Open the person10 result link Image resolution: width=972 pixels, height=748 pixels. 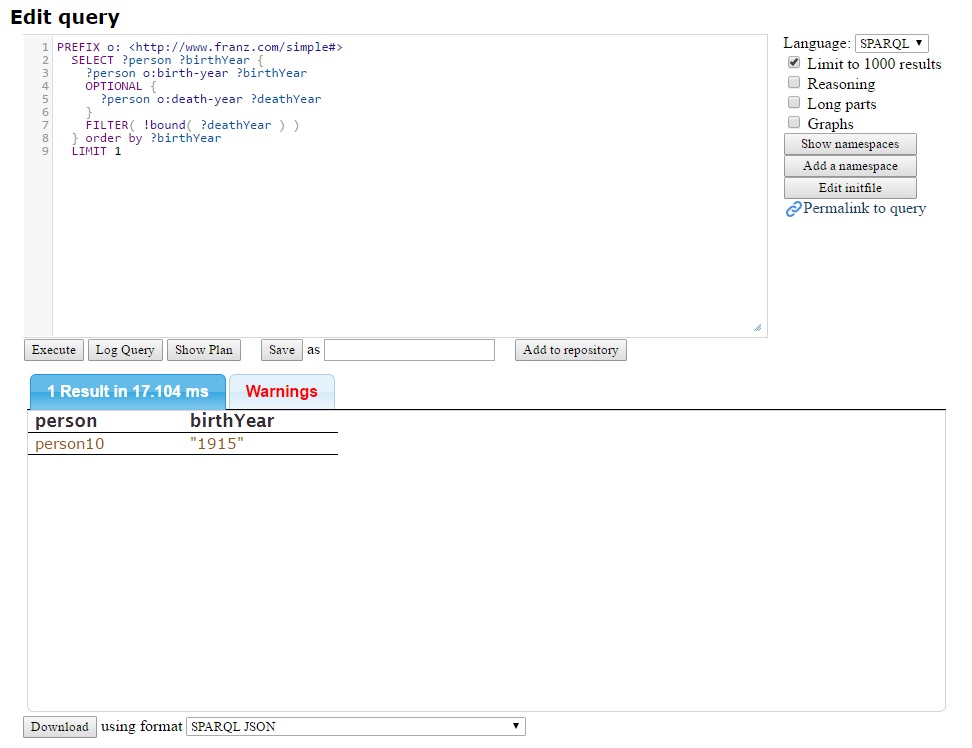point(70,444)
